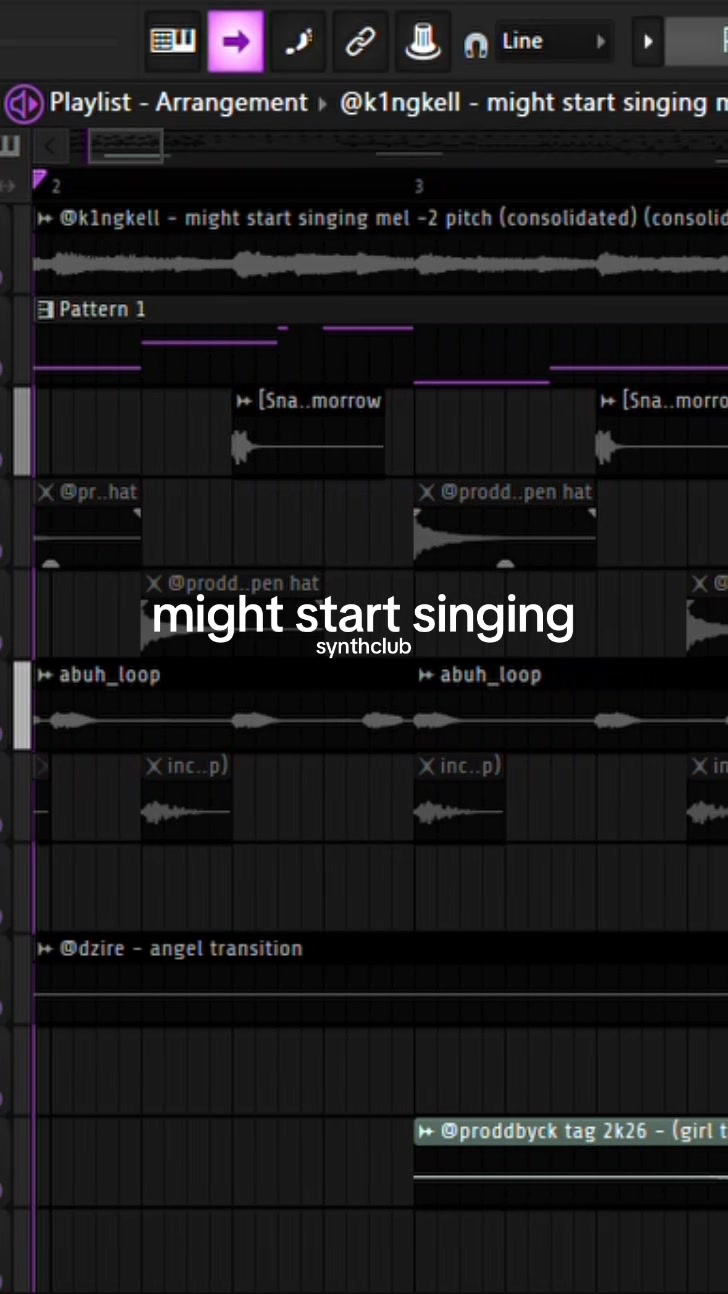Open the Playlist speaker menu icon
Image resolution: width=728 pixels, height=1294 pixels.
(x=23, y=103)
